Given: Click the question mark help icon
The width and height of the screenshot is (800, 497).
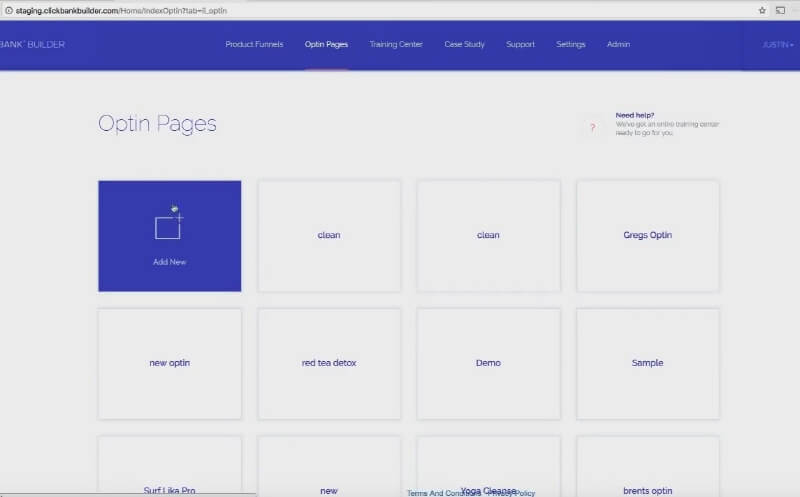Looking at the screenshot, I should (592, 127).
